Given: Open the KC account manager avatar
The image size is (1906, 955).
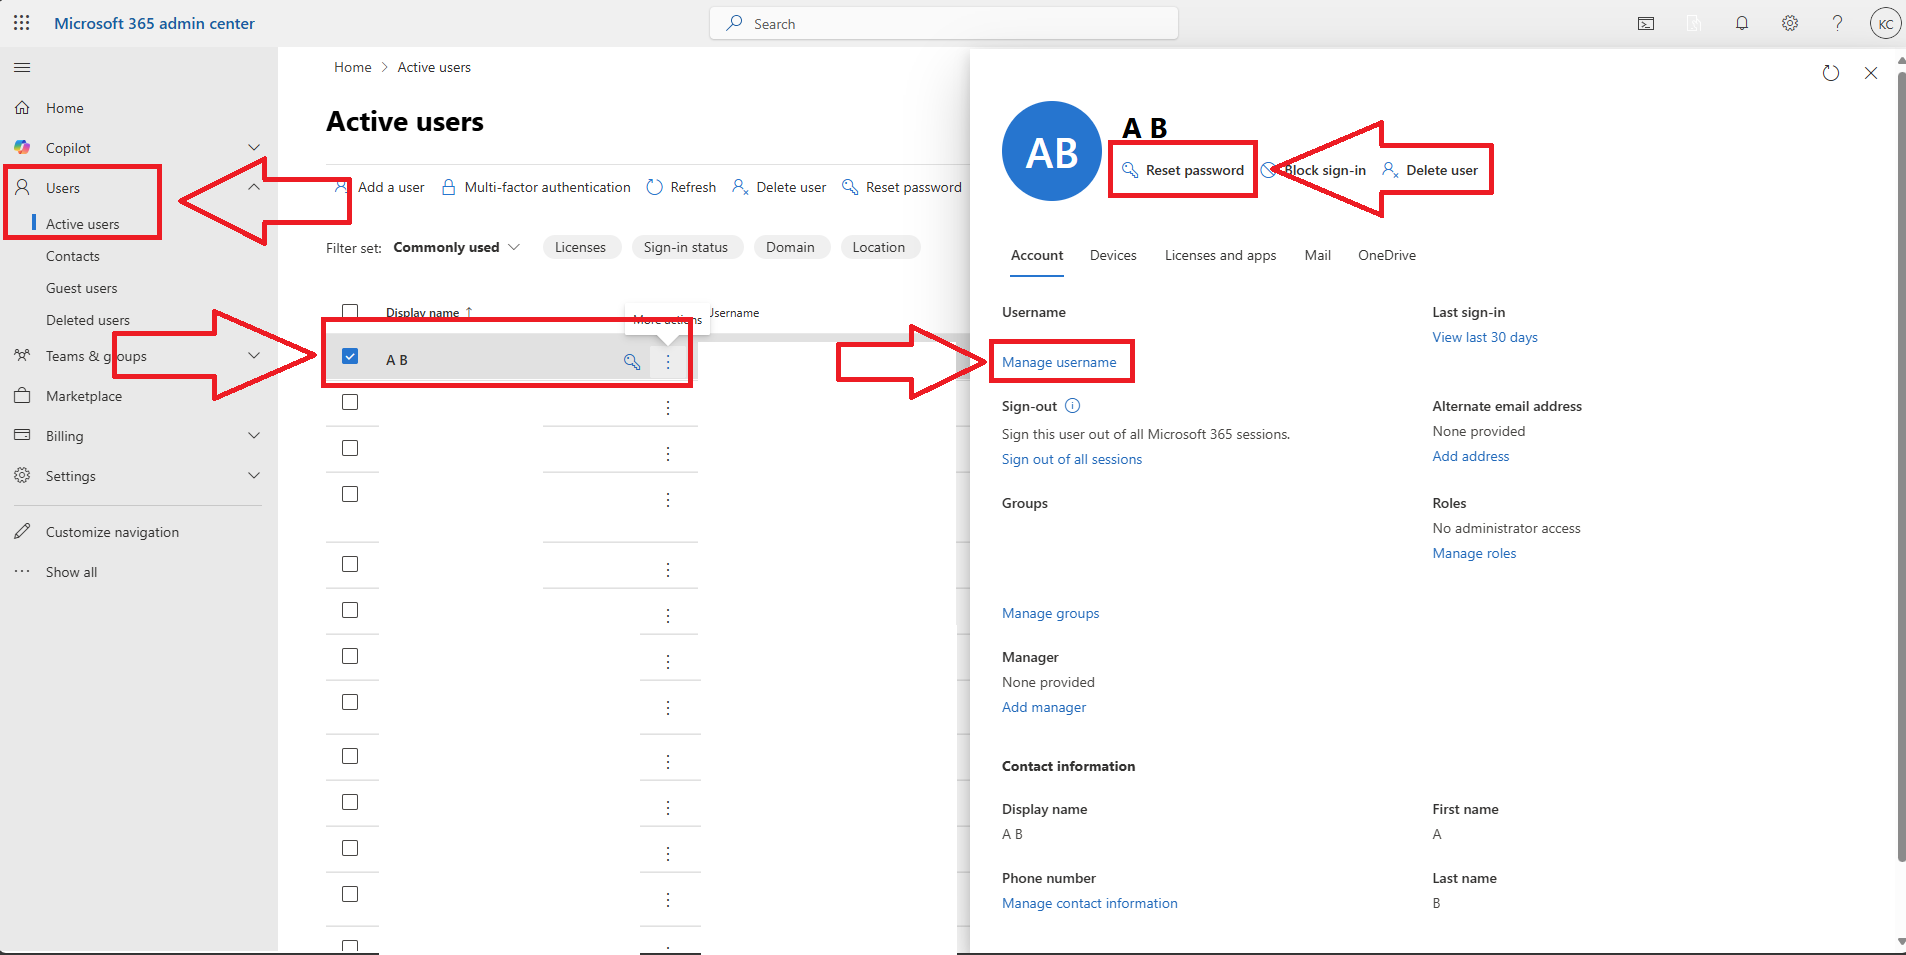Looking at the screenshot, I should pyautogui.click(x=1885, y=24).
